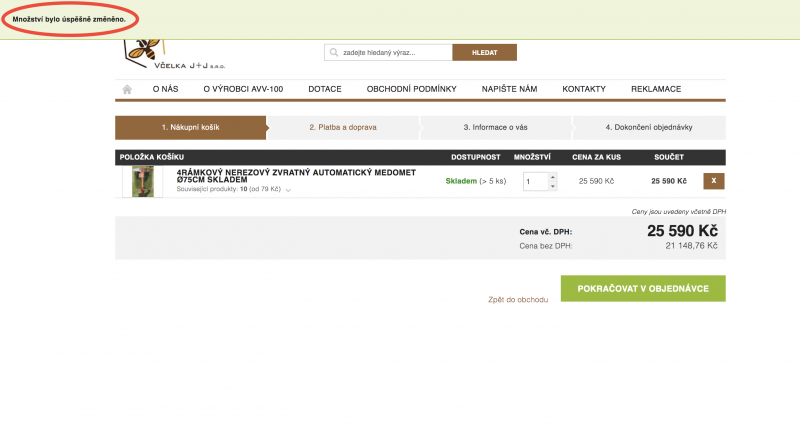Click the 25 590 Kč unit price
The image size is (800, 432).
click(596, 181)
